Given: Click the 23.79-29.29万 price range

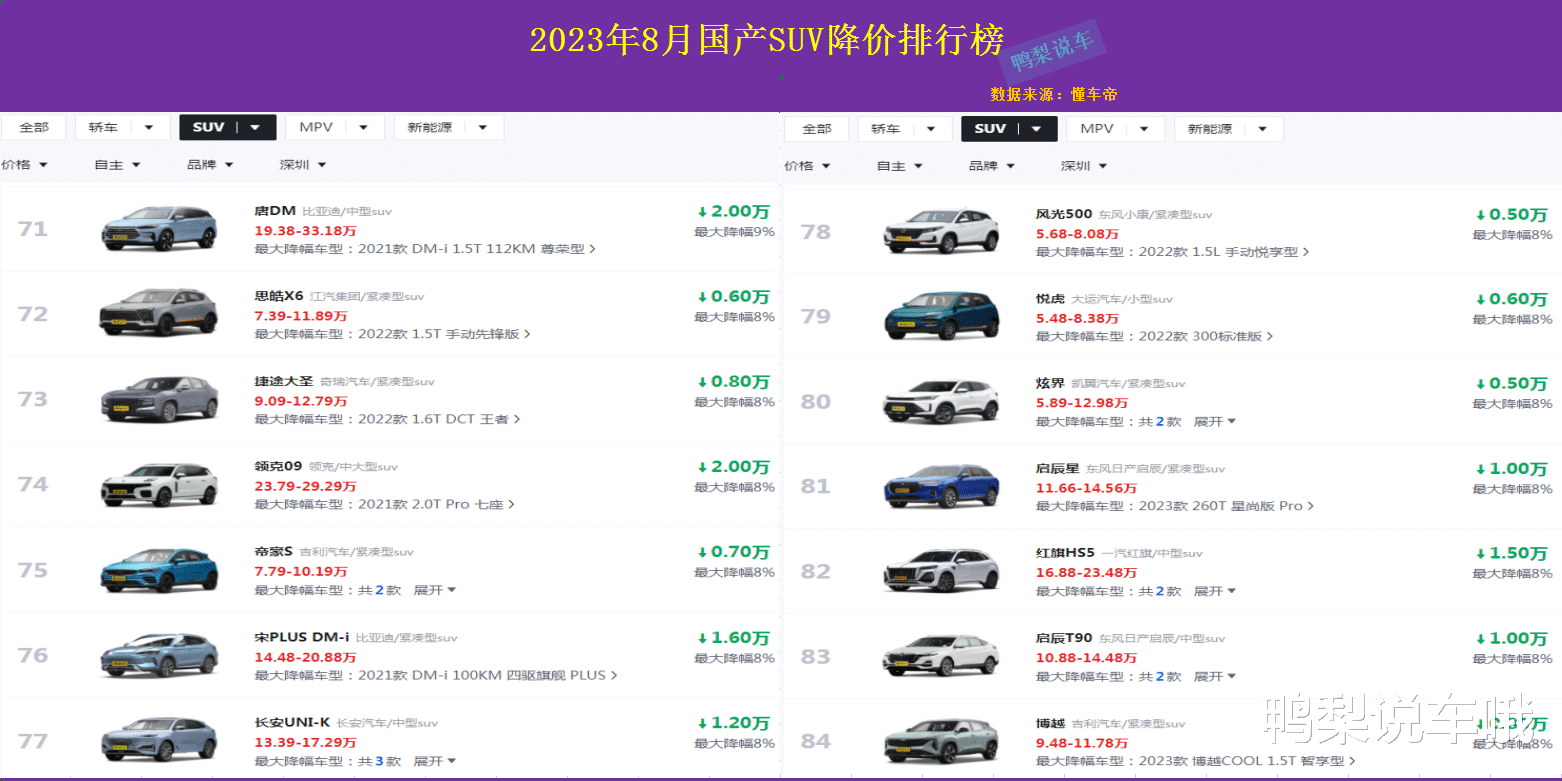Looking at the screenshot, I should [x=305, y=486].
